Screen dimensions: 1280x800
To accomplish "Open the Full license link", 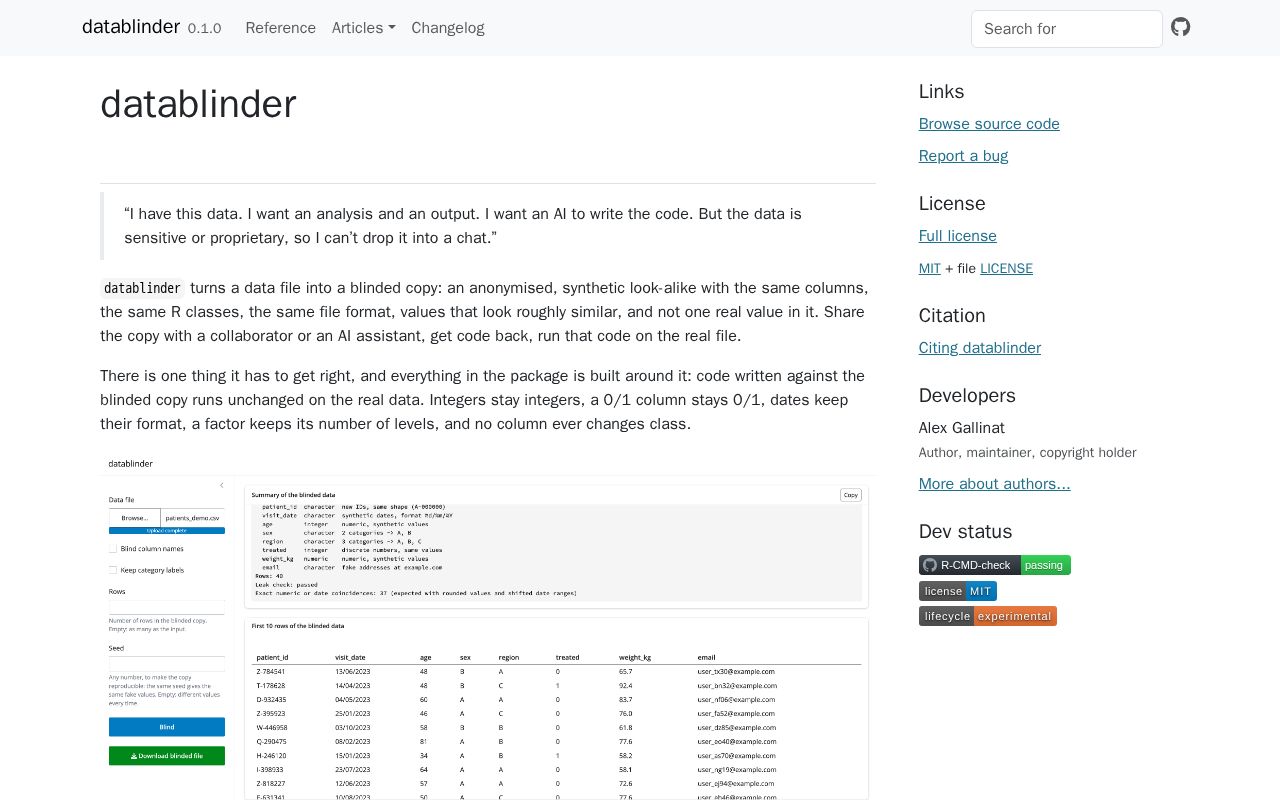I will (958, 236).
